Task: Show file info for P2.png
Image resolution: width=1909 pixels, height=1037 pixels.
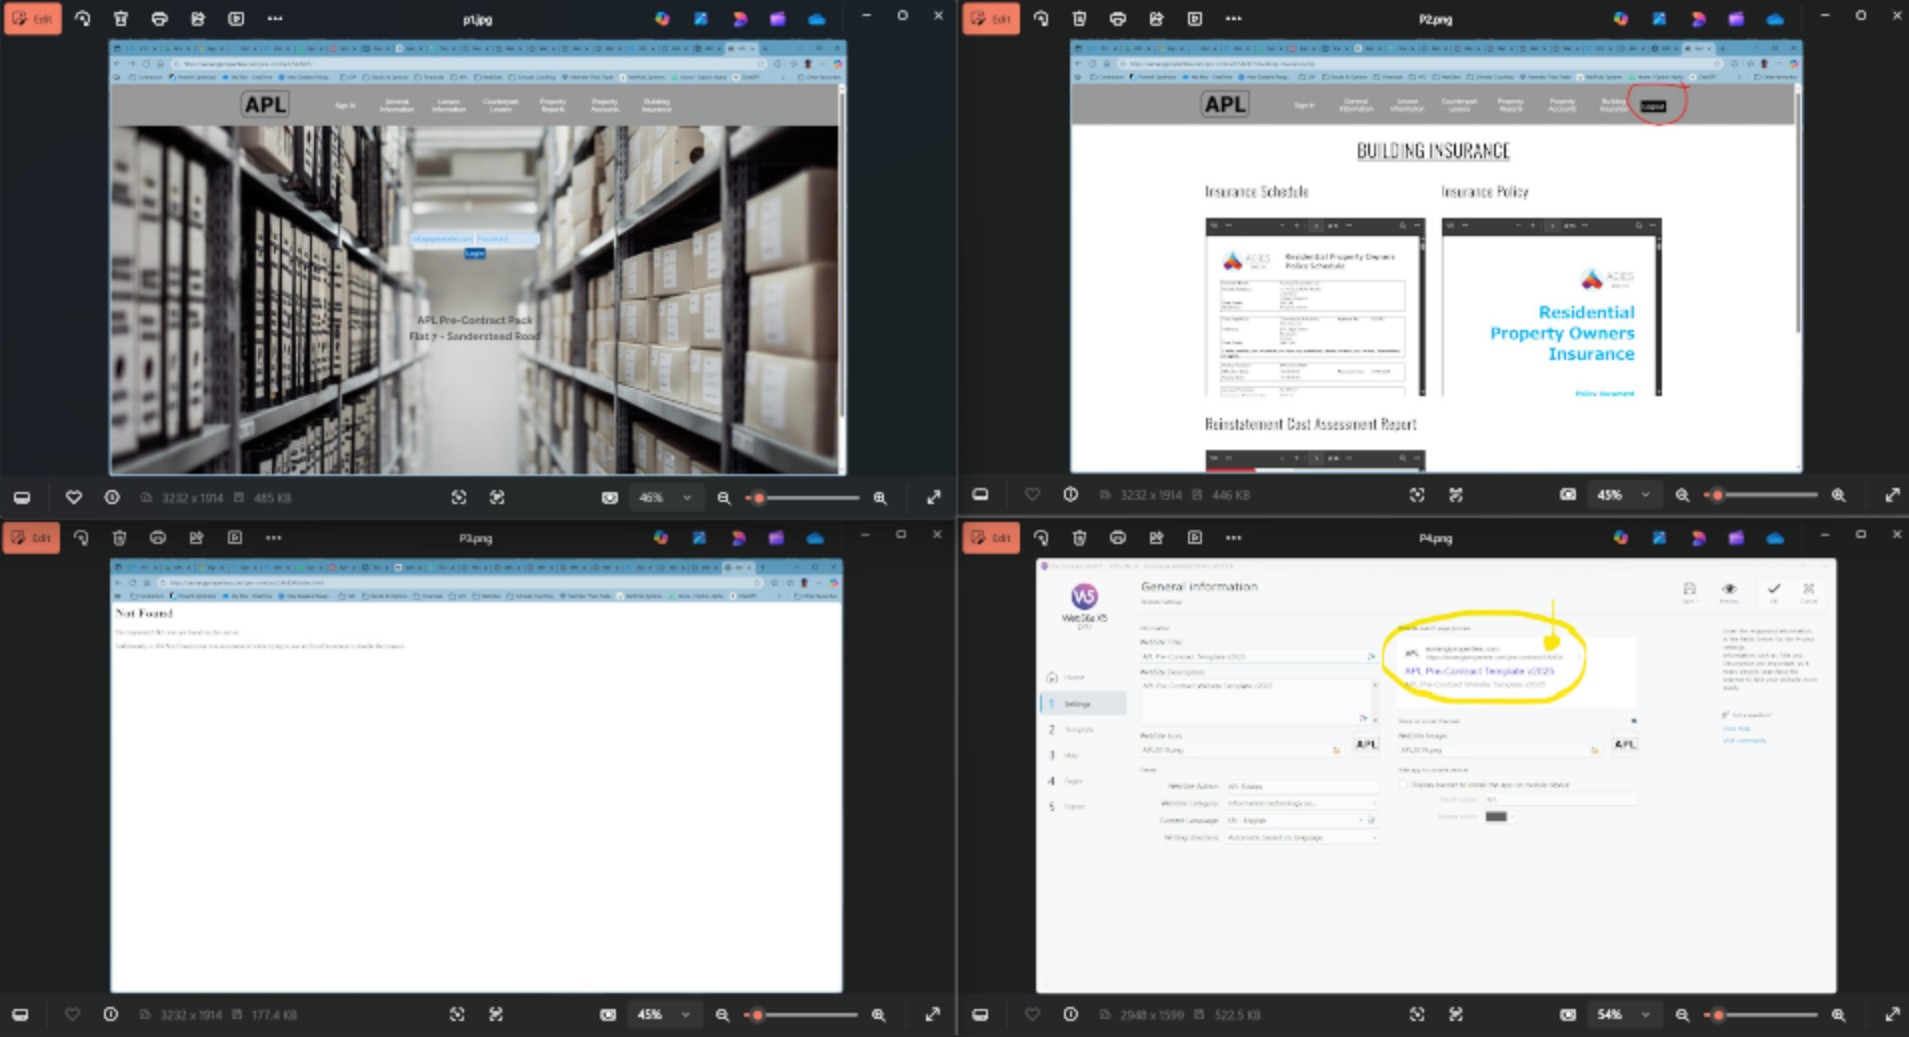Action: (1070, 495)
